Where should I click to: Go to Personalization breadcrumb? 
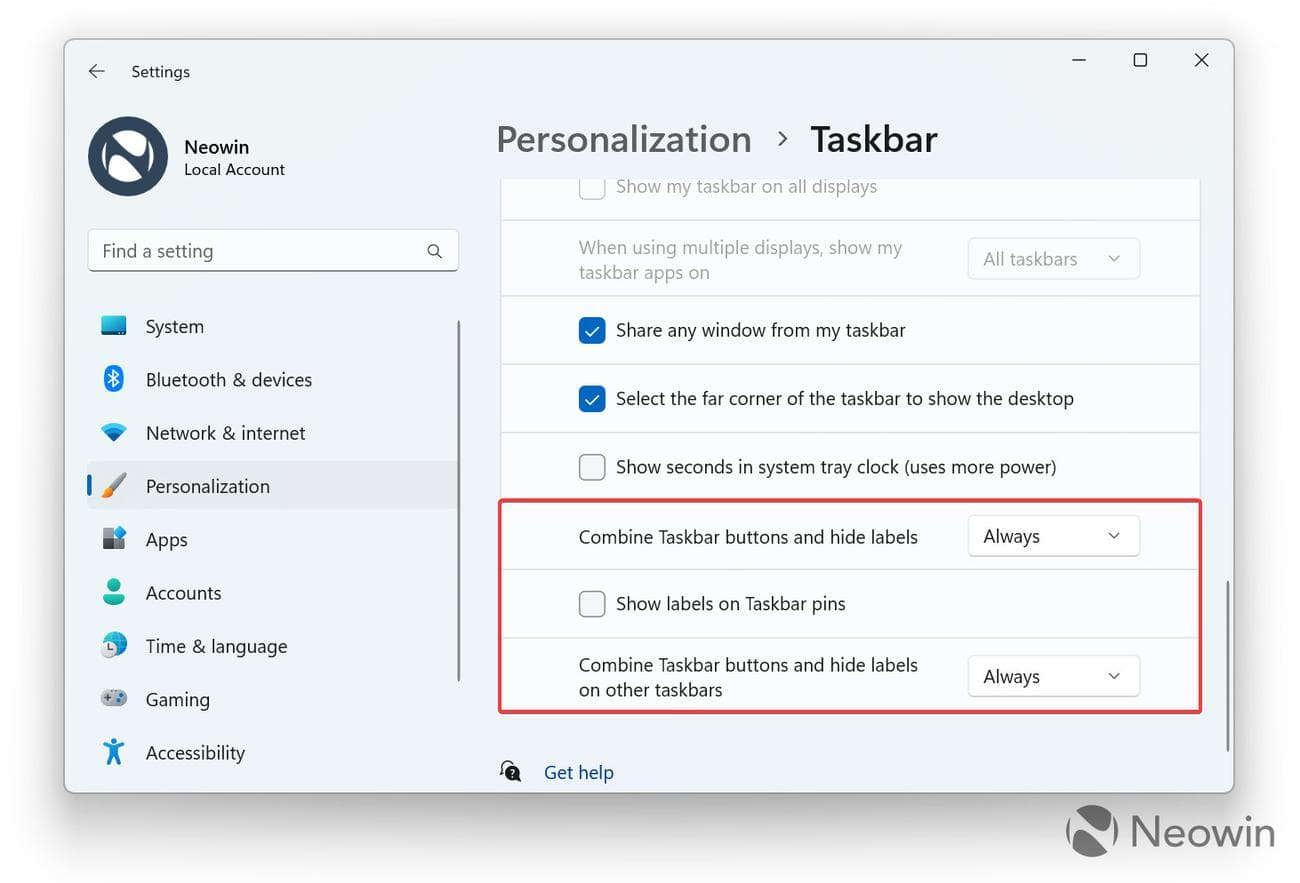click(624, 140)
